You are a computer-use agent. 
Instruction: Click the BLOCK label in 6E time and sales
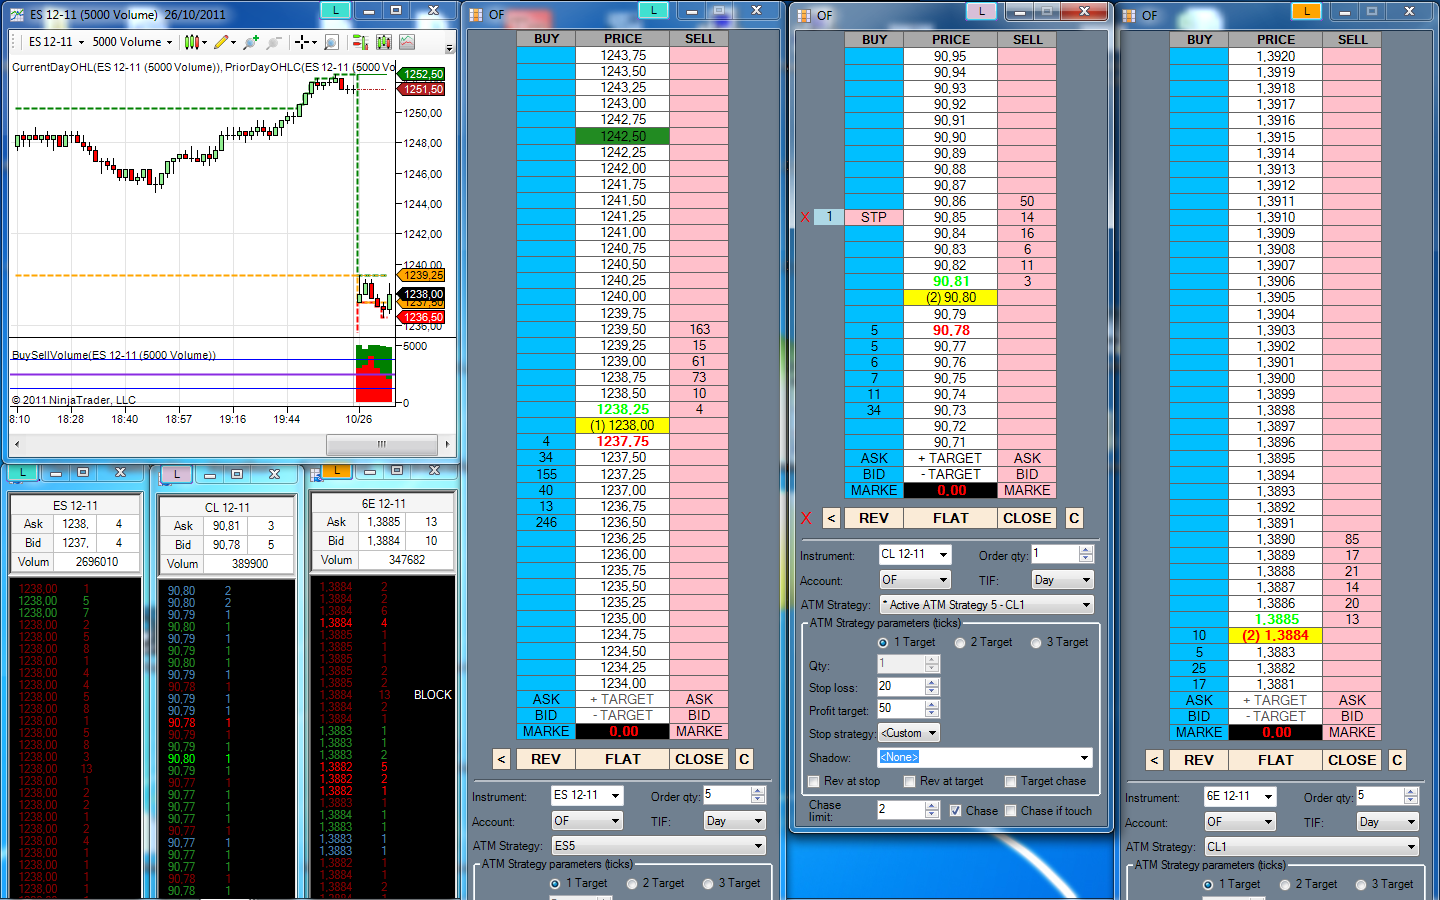tap(433, 695)
